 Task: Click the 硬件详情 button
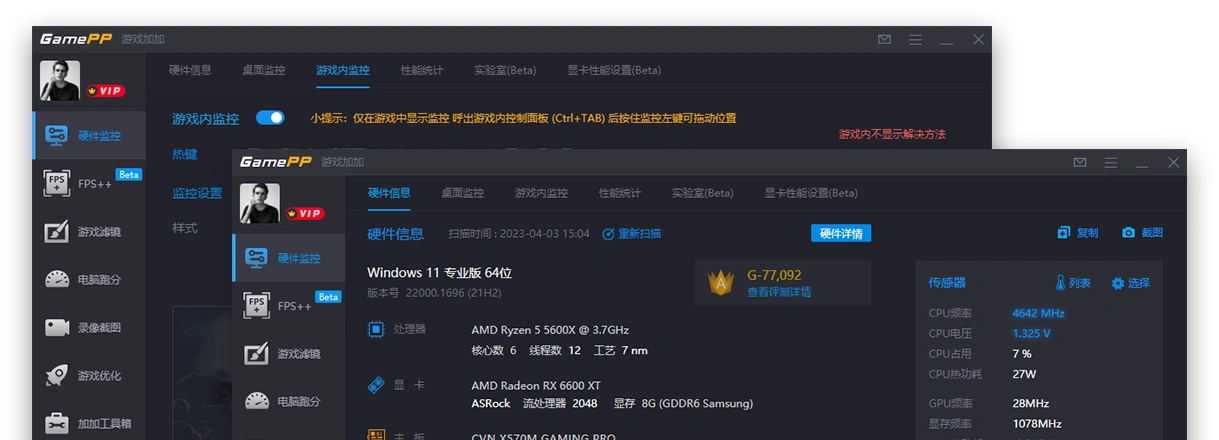841,233
